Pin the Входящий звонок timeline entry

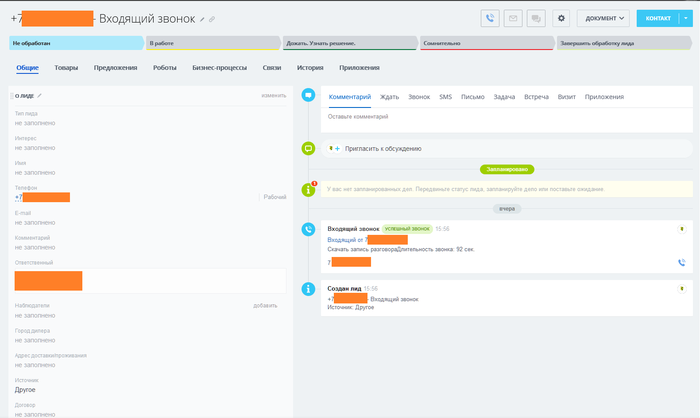click(682, 229)
